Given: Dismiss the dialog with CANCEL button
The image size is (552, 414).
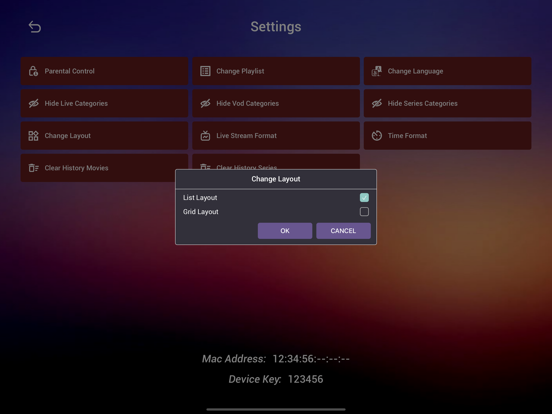Looking at the screenshot, I should [x=343, y=231].
